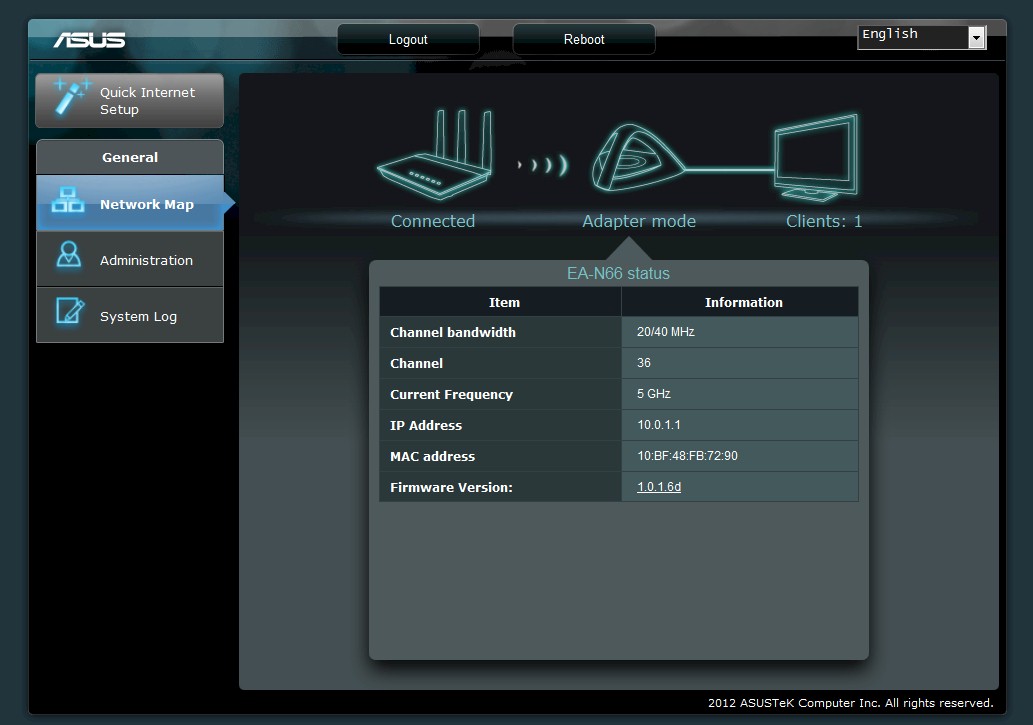Screen dimensions: 1033x725
Task: Open the English language dropdown
Action: point(922,37)
